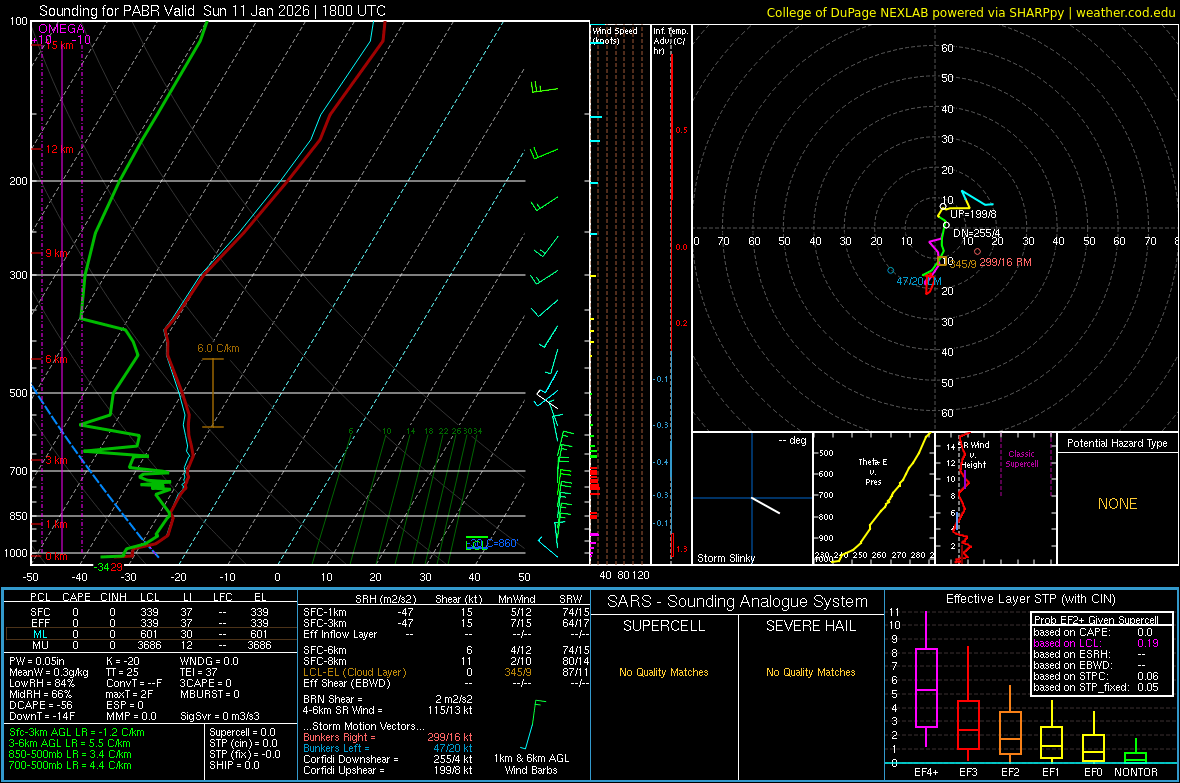This screenshot has width=1180, height=783.
Task: Click the 'TT = 25' index value
Action: [x=123, y=672]
